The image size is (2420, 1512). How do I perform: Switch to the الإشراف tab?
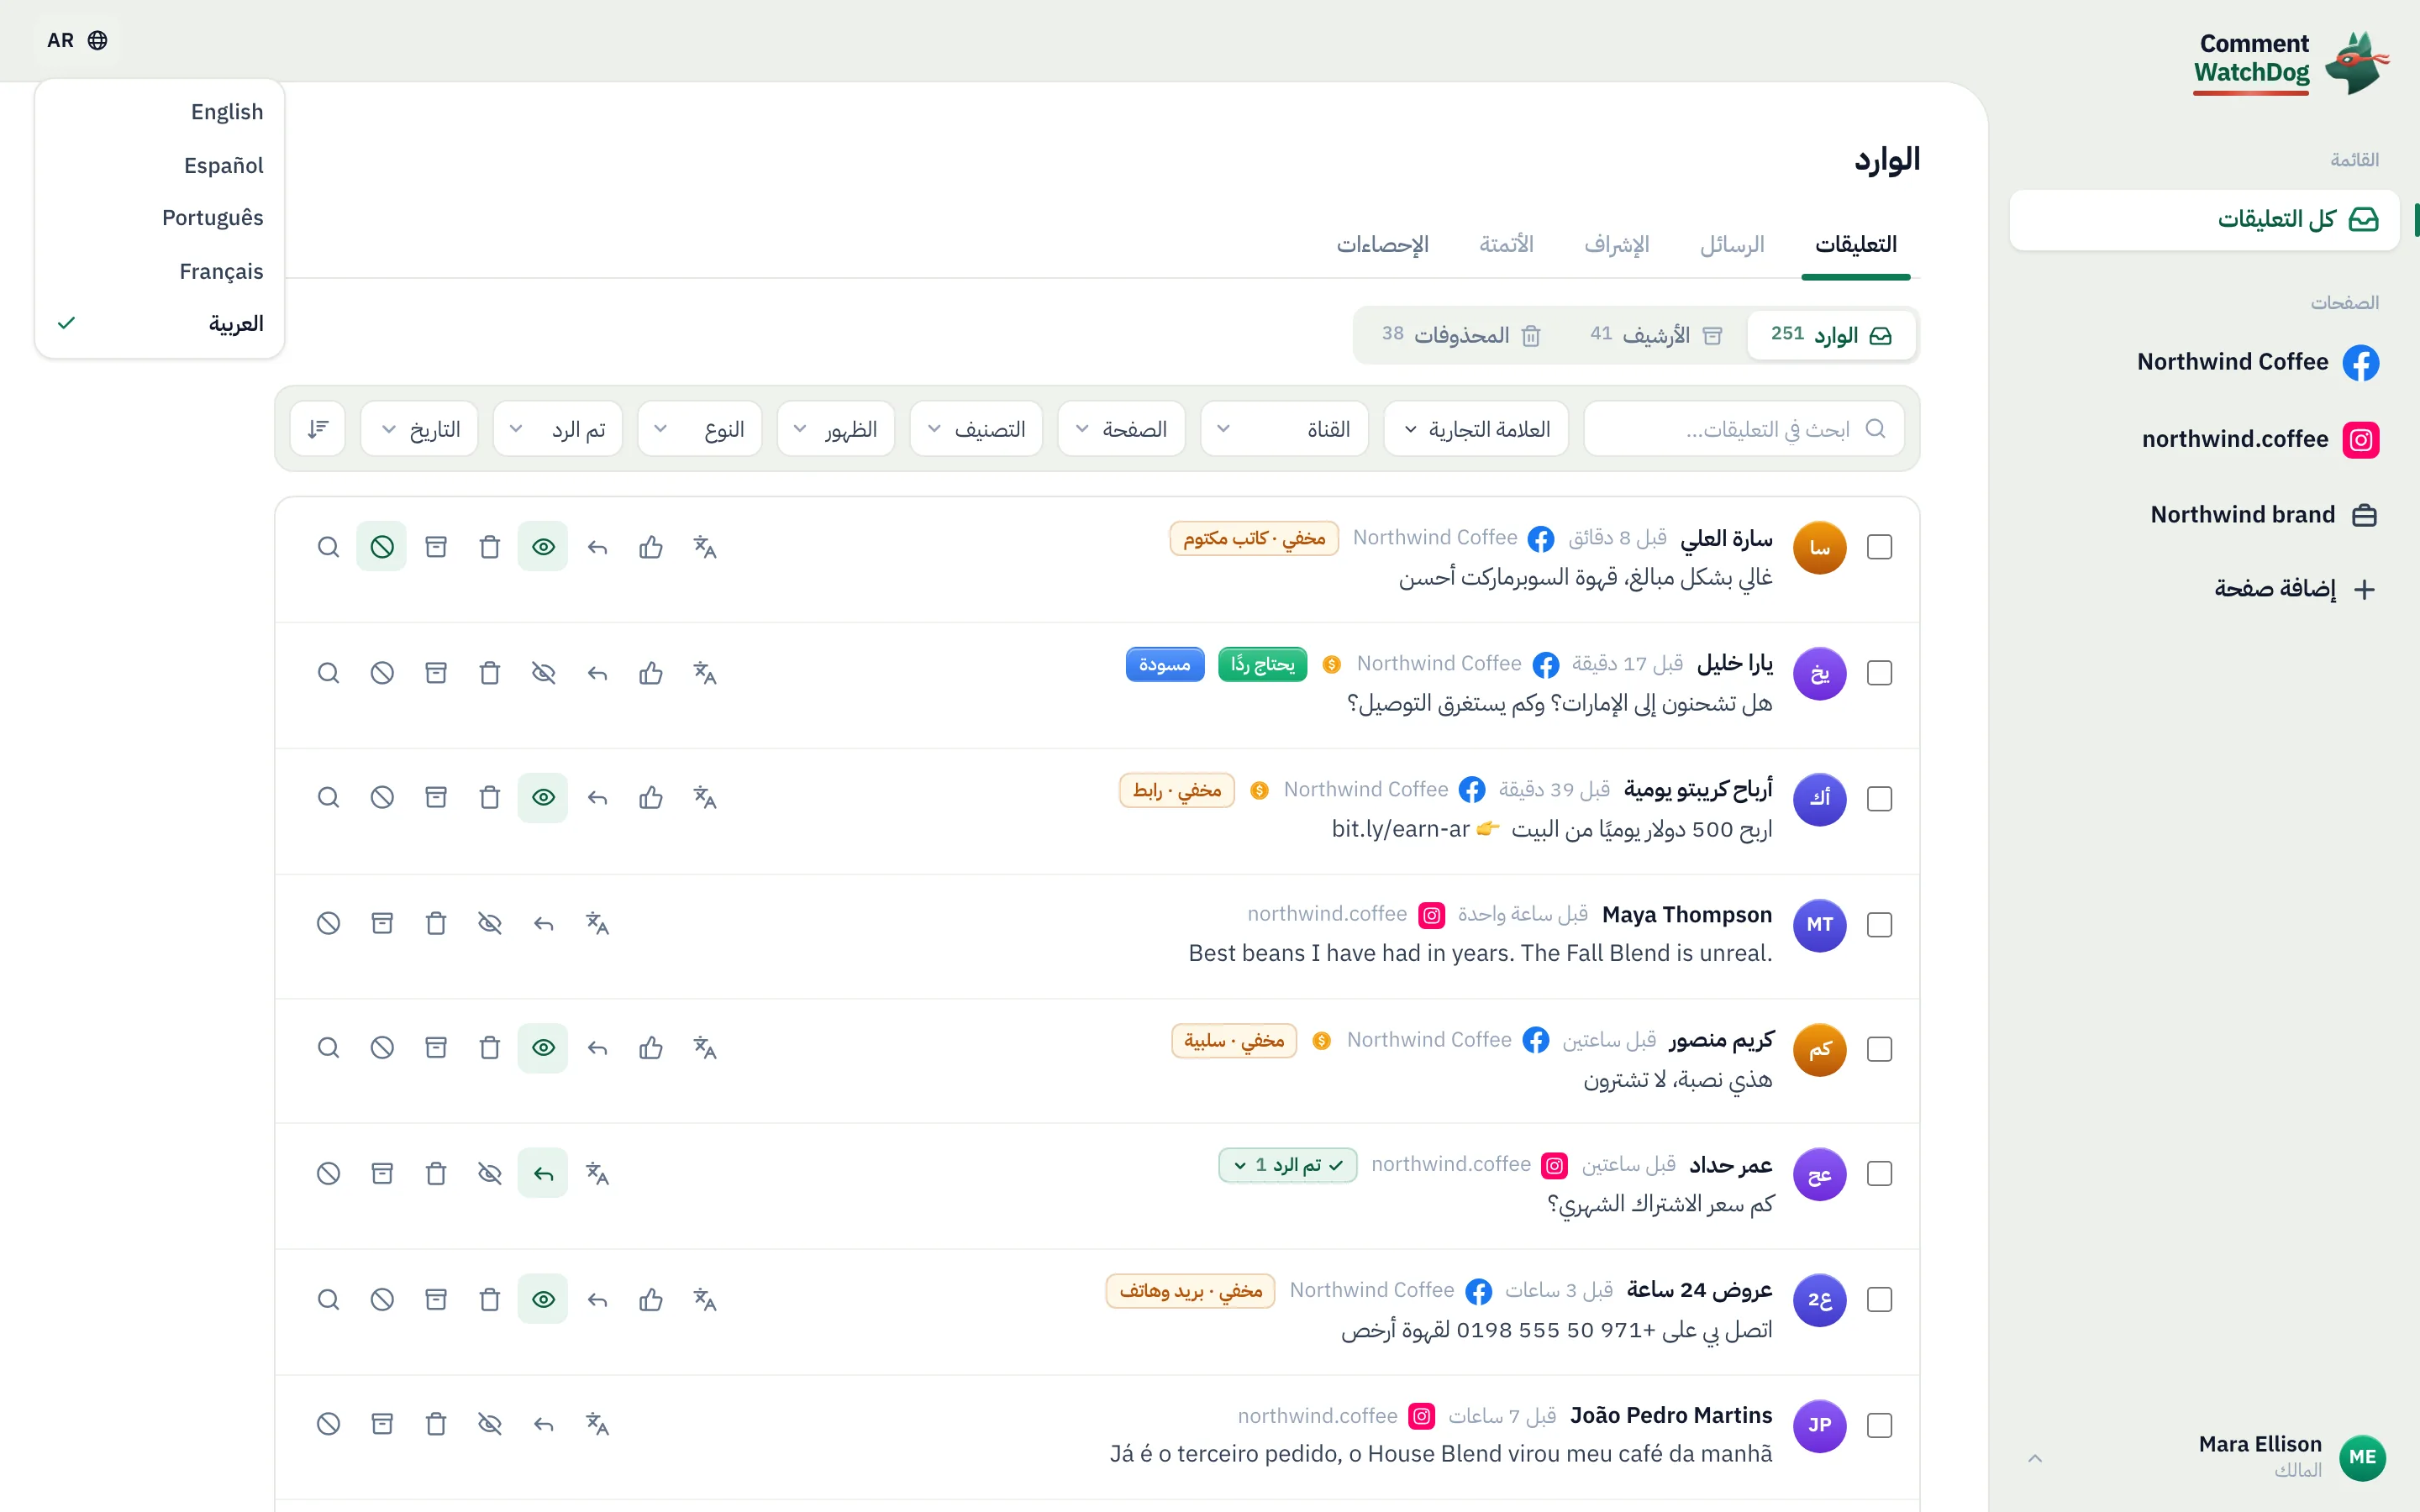[1616, 245]
